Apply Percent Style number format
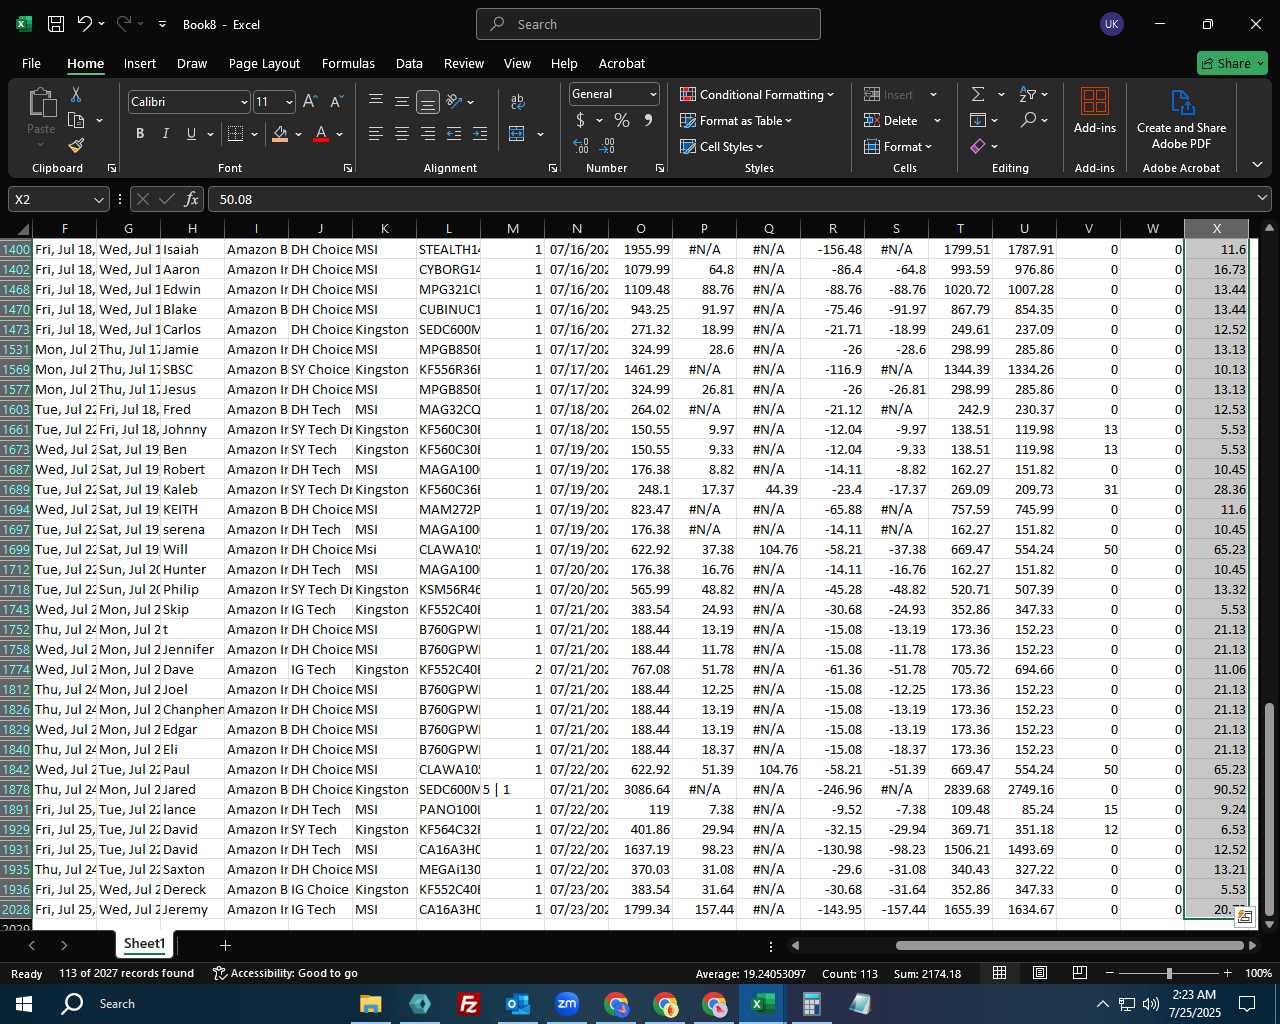 622,120
